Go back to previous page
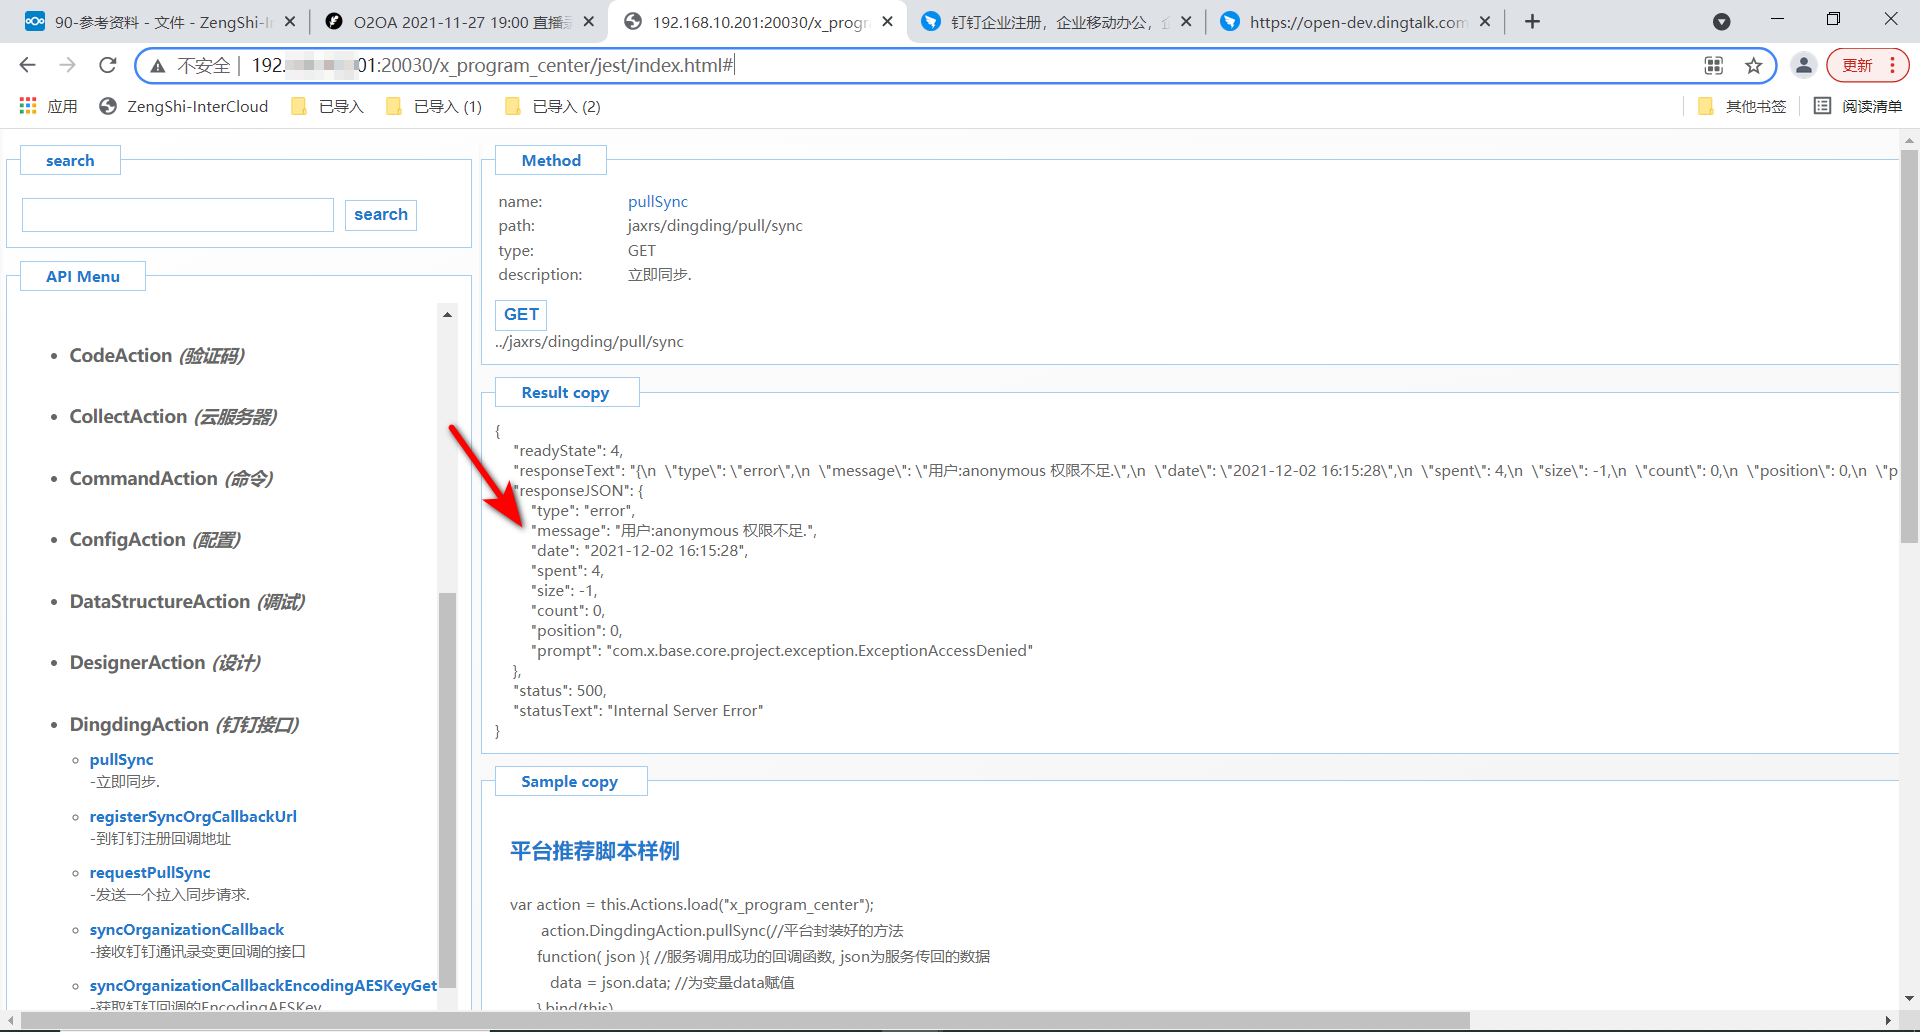This screenshot has width=1920, height=1032. (27, 65)
